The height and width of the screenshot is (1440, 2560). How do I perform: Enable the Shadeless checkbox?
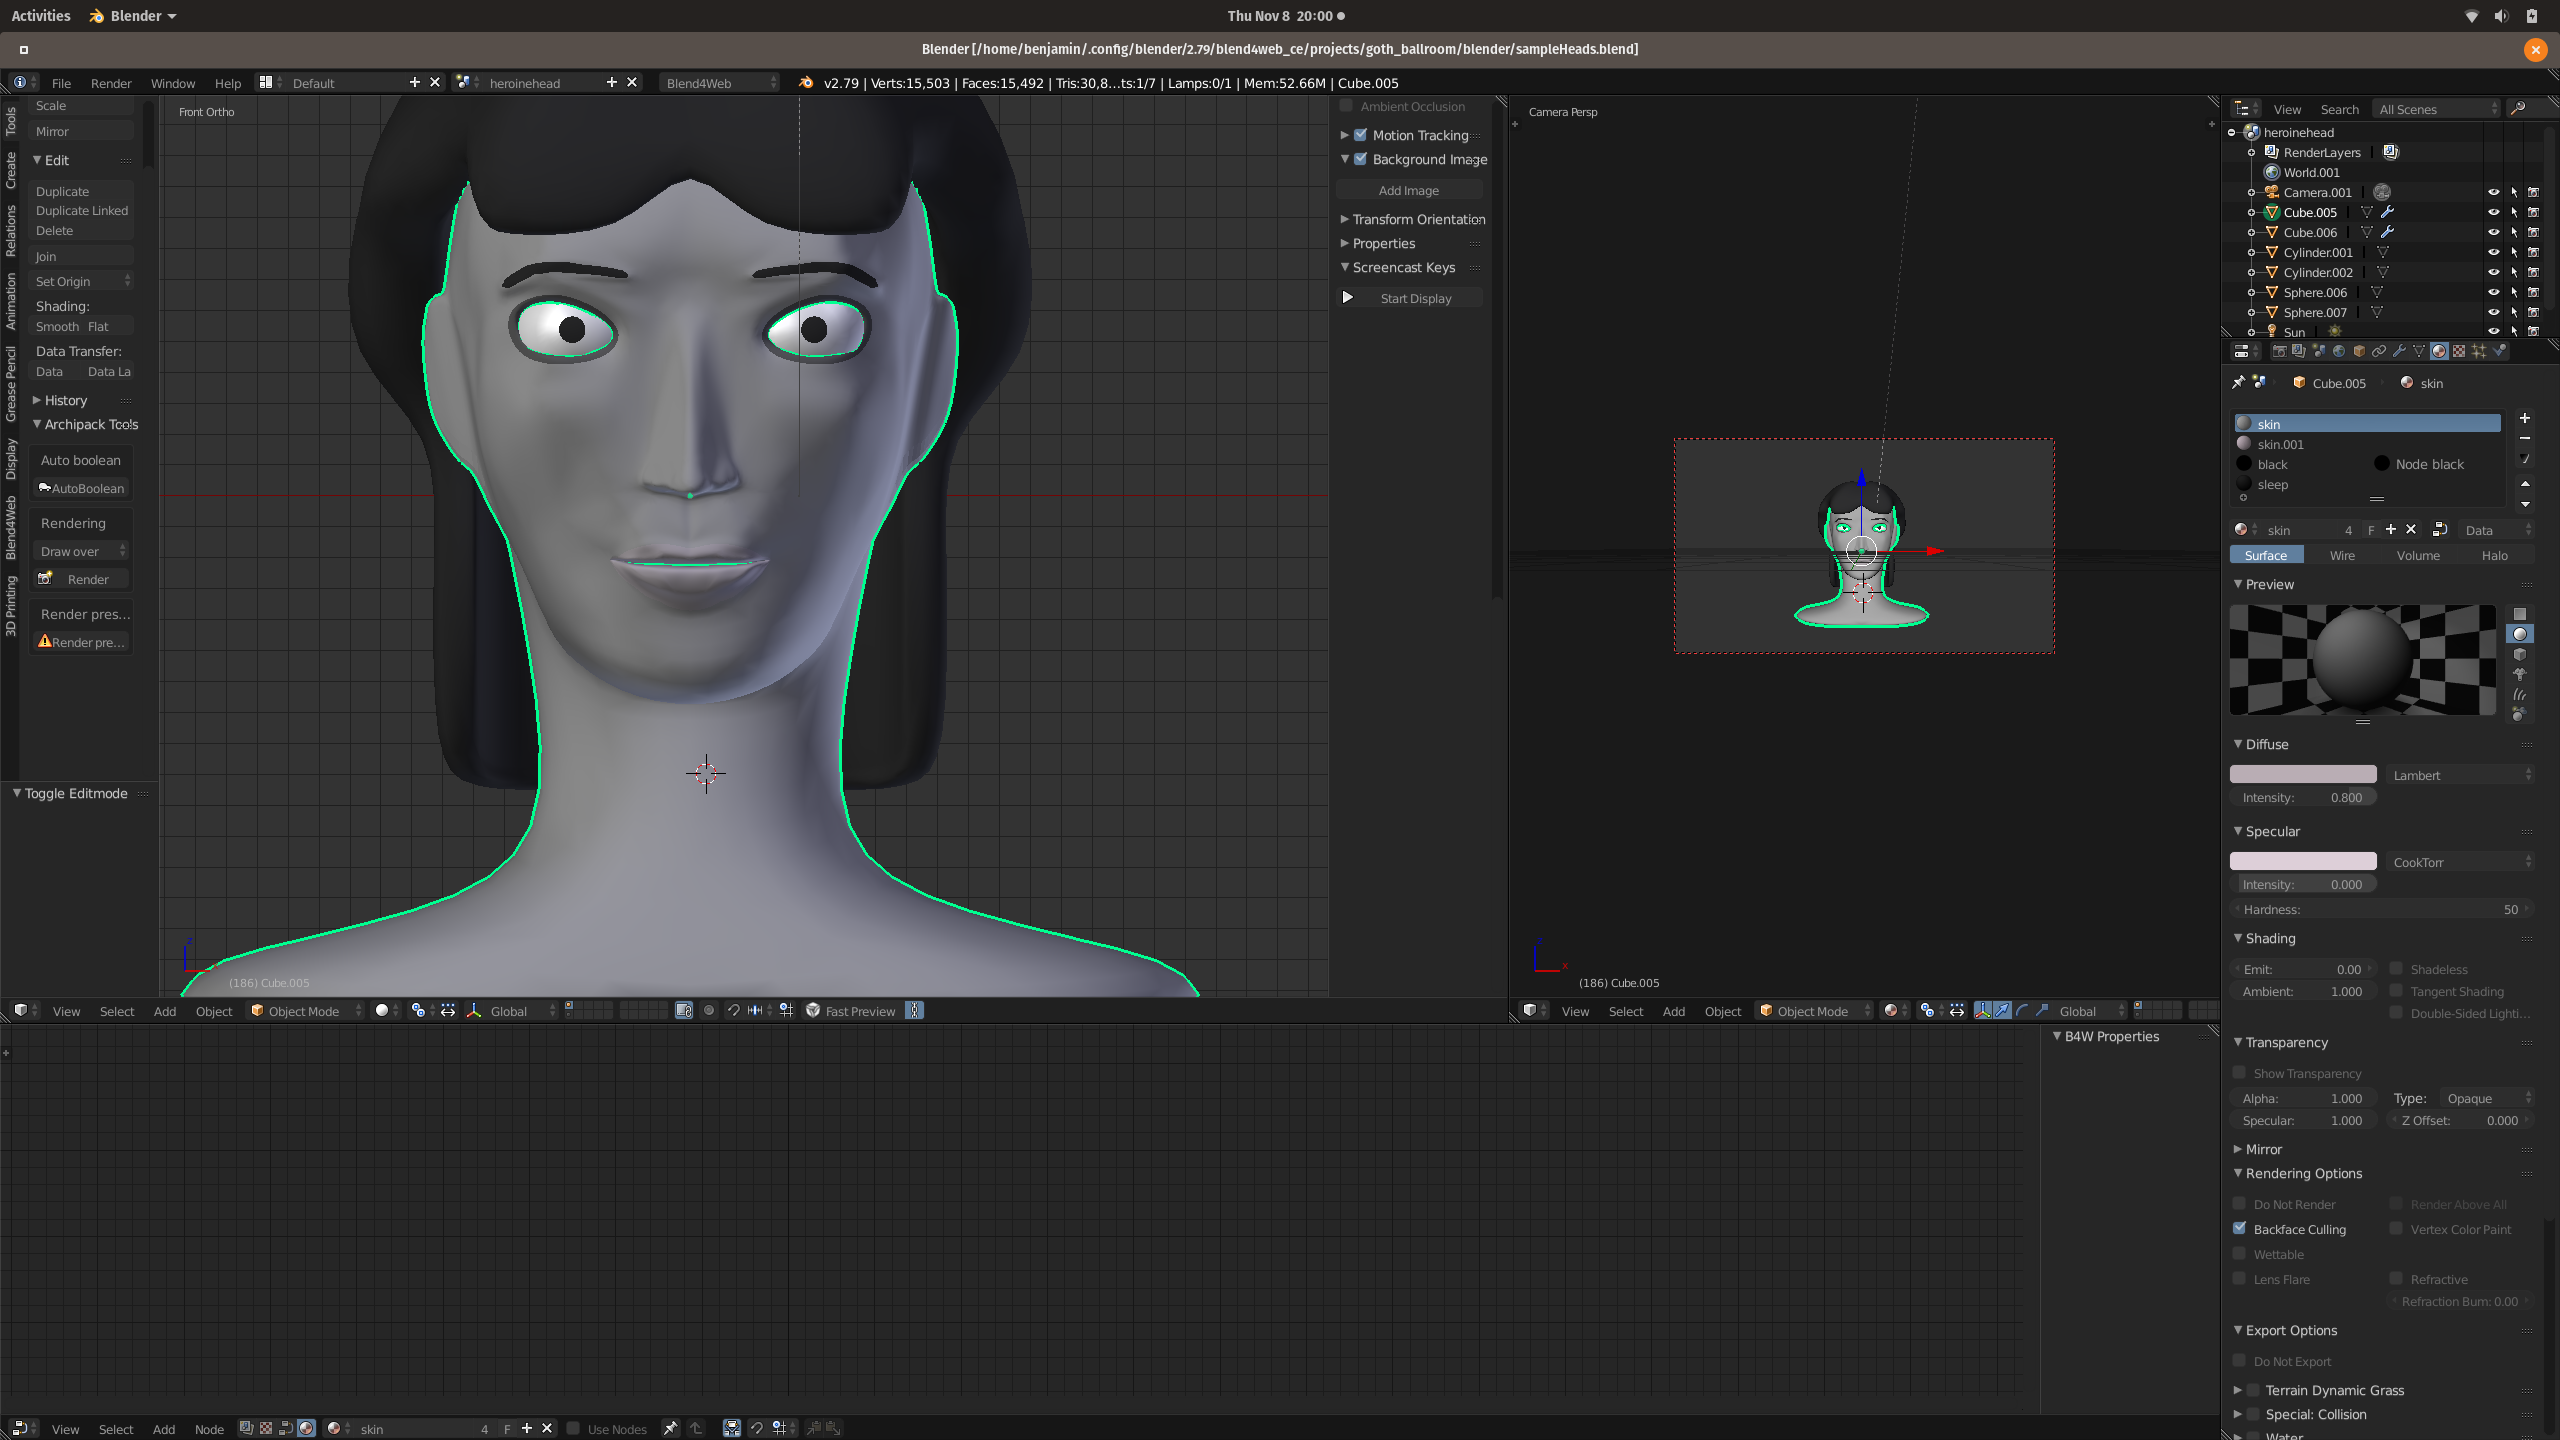tap(2397, 969)
